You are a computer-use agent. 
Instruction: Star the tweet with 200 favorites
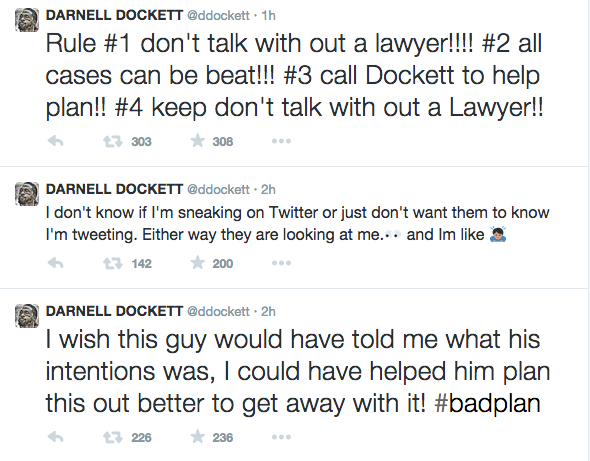pyautogui.click(x=197, y=263)
